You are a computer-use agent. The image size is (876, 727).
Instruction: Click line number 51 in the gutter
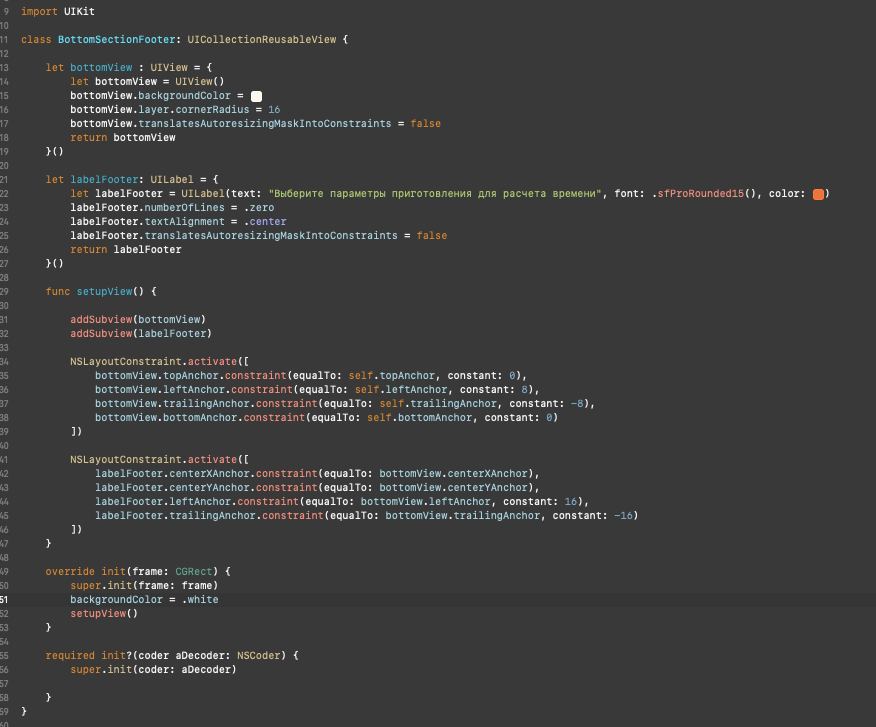[4, 600]
